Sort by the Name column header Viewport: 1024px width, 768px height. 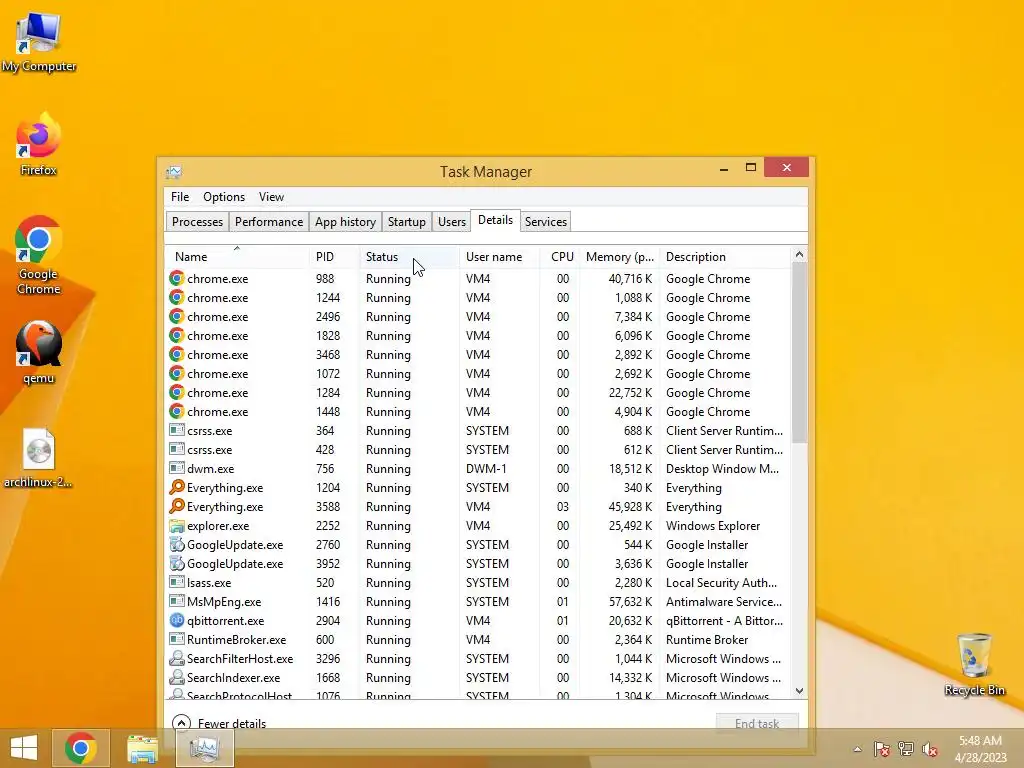point(237,257)
